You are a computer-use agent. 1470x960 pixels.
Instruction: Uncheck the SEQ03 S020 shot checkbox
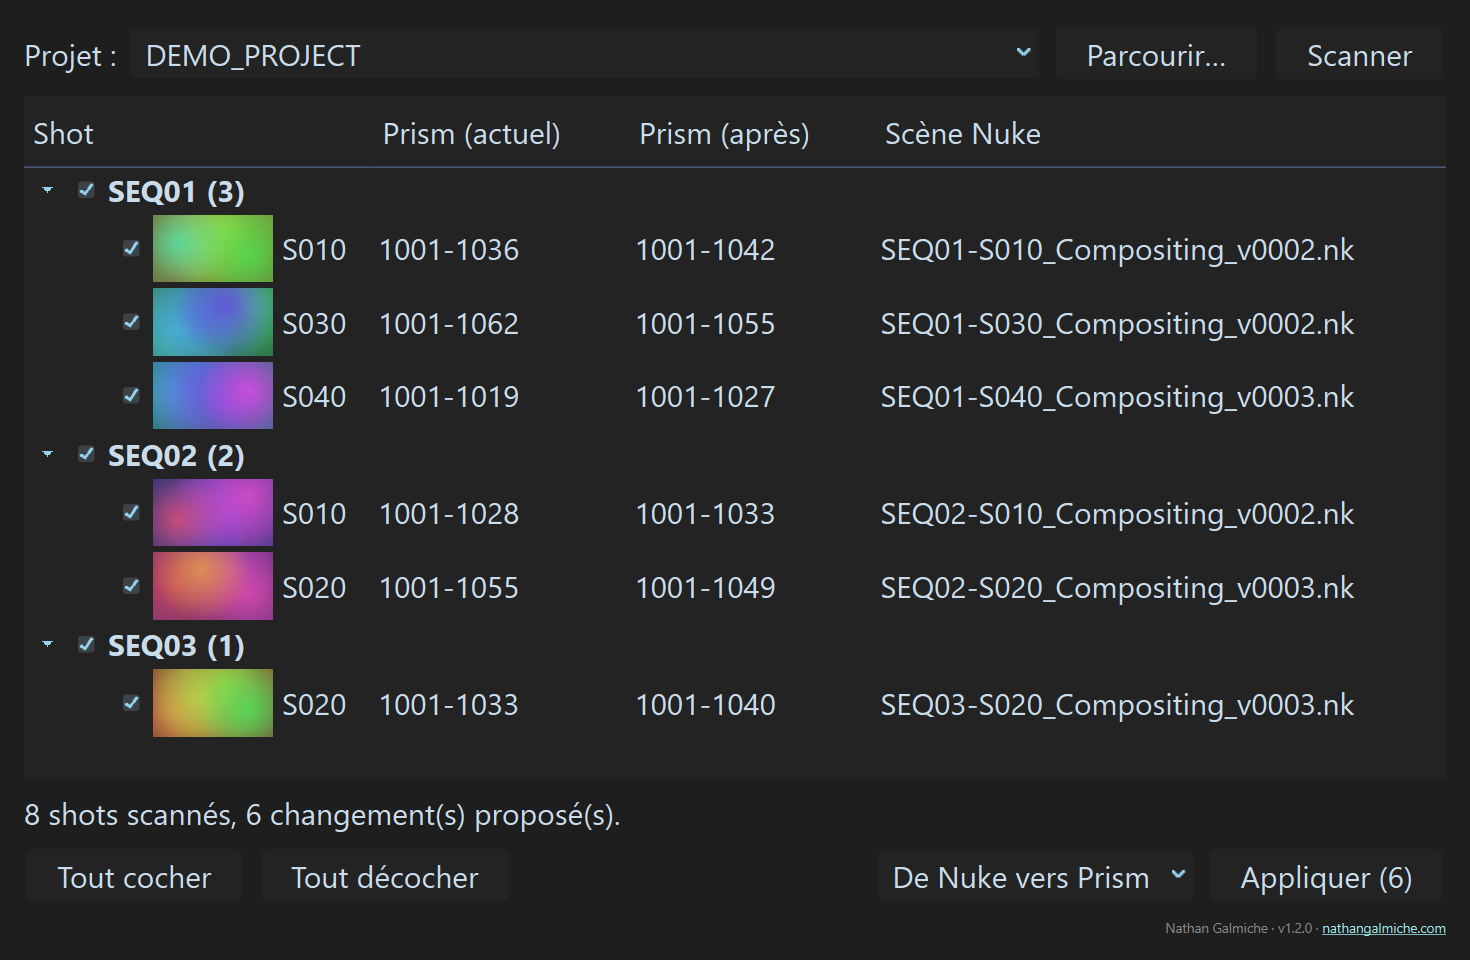click(x=131, y=702)
